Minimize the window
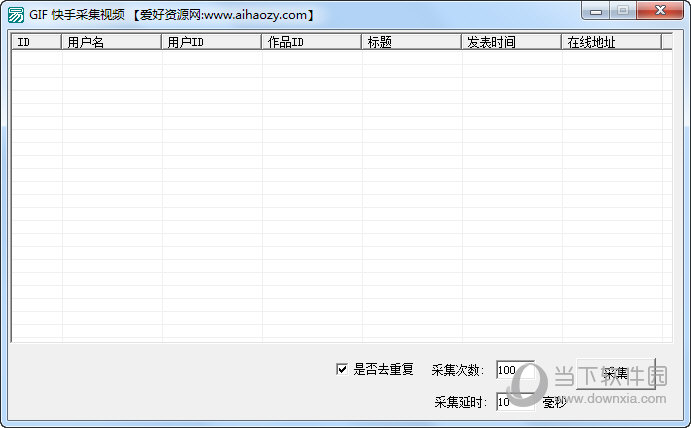The image size is (691, 428). (x=595, y=11)
